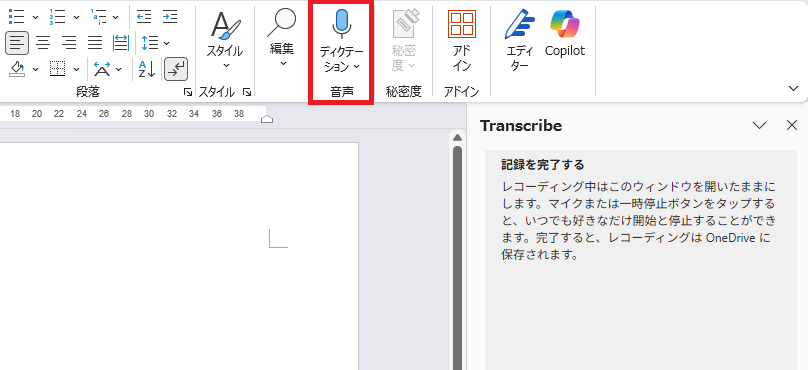
Task: Open the エディター tool
Action: click(519, 40)
